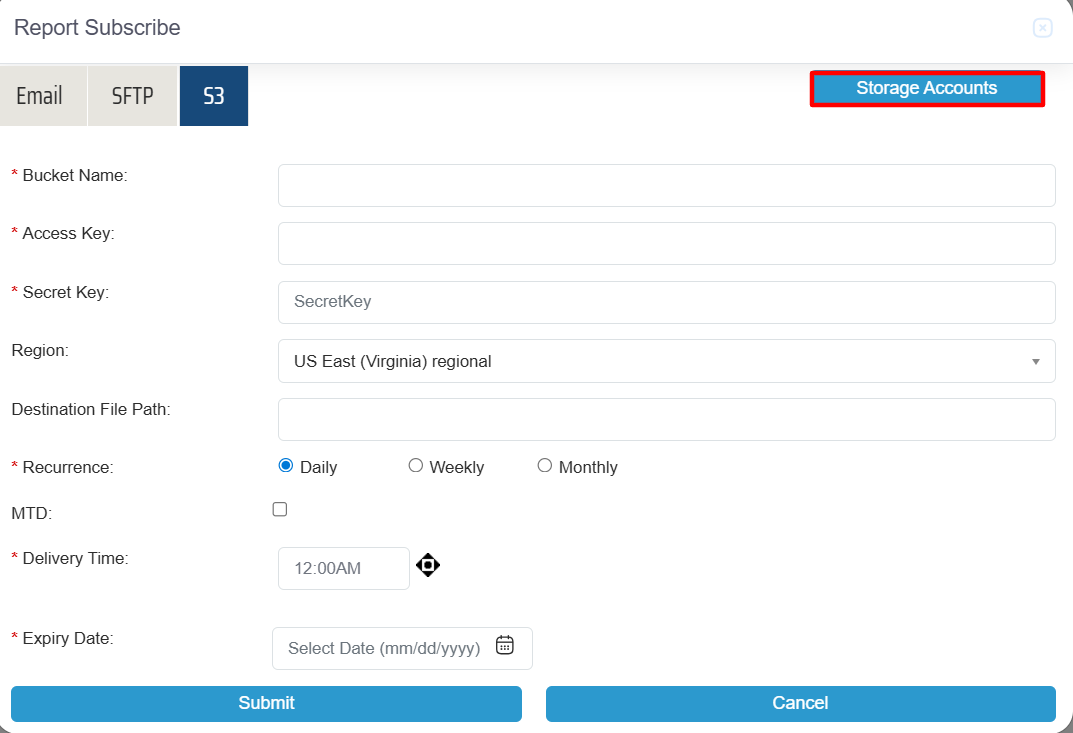Select the S3 tab
1073x733 pixels.
(214, 96)
